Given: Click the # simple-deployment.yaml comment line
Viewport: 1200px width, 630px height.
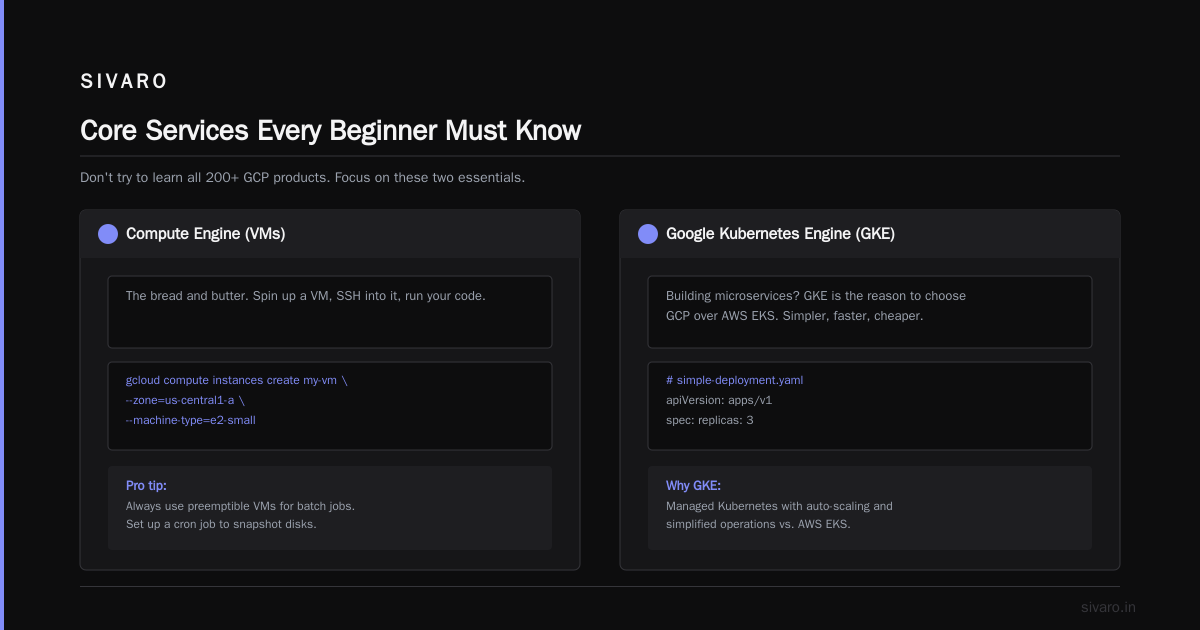Looking at the screenshot, I should 734,381.
